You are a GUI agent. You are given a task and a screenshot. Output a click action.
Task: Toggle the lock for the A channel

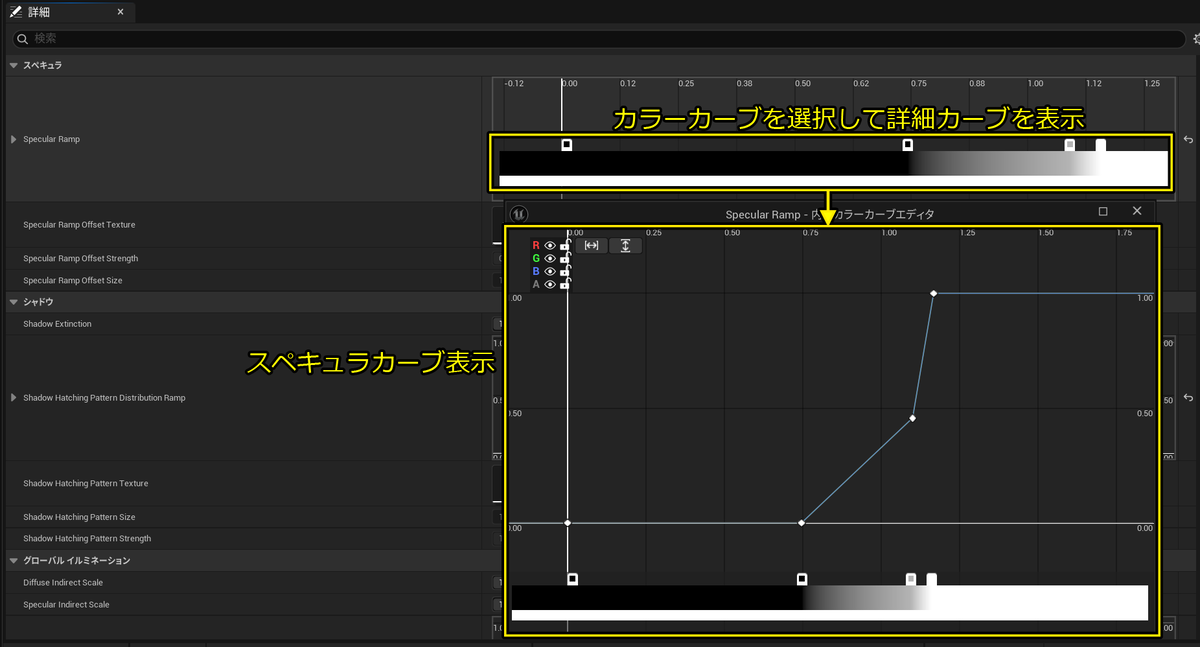(x=565, y=284)
